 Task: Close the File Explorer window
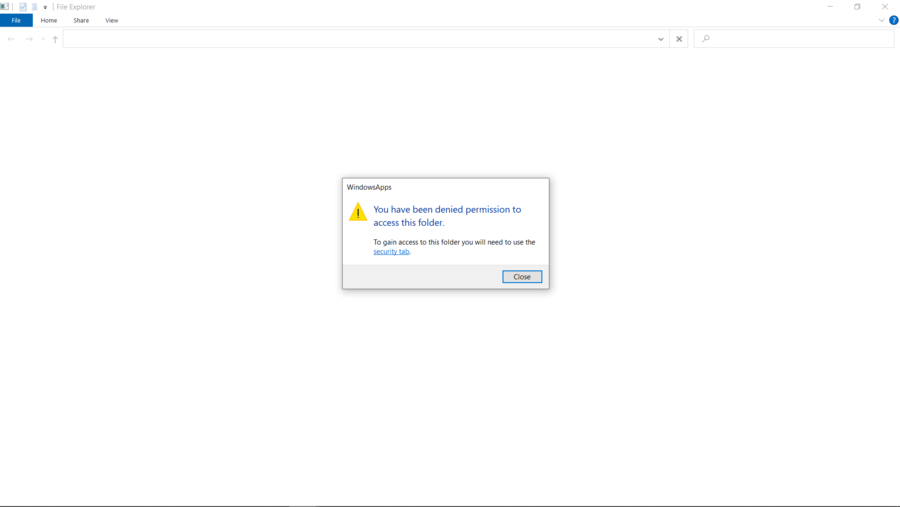[x=885, y=7]
